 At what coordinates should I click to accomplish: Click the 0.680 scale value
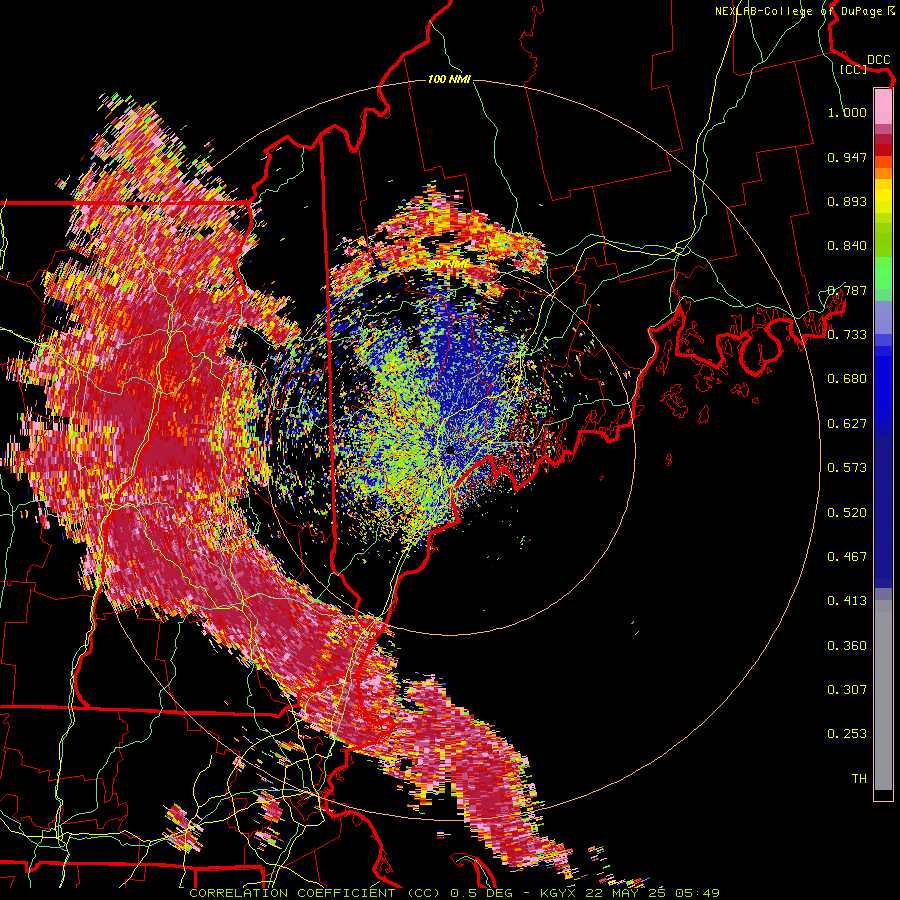click(847, 379)
